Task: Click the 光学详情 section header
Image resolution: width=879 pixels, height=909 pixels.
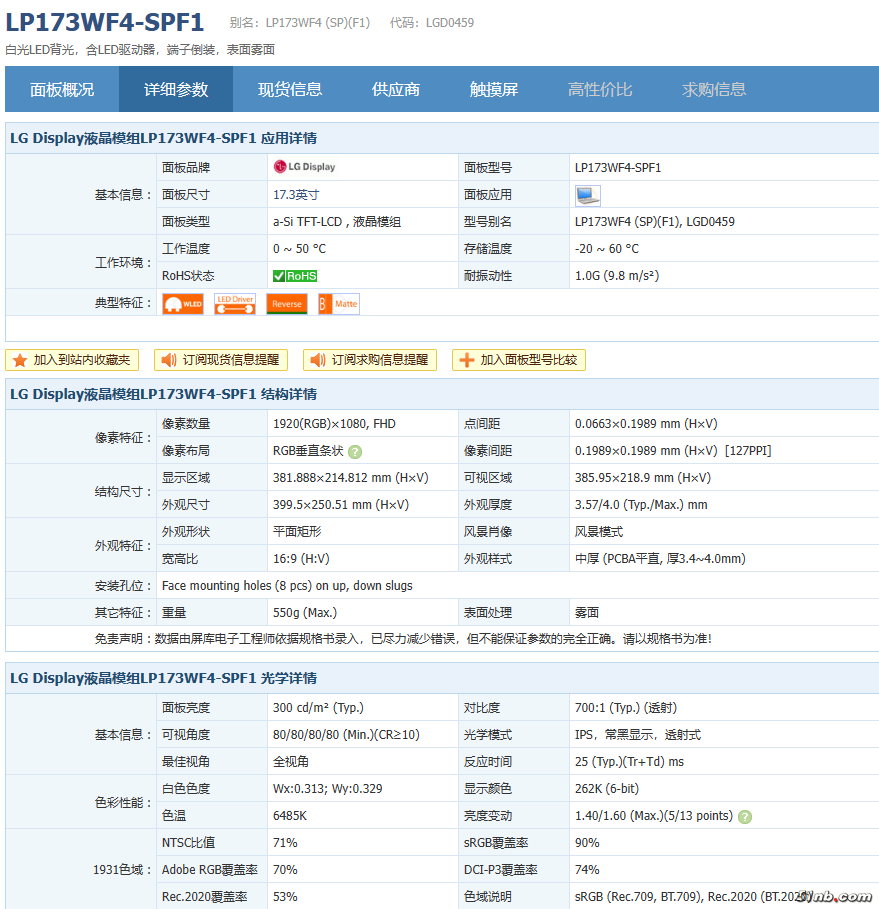Action: click(164, 678)
